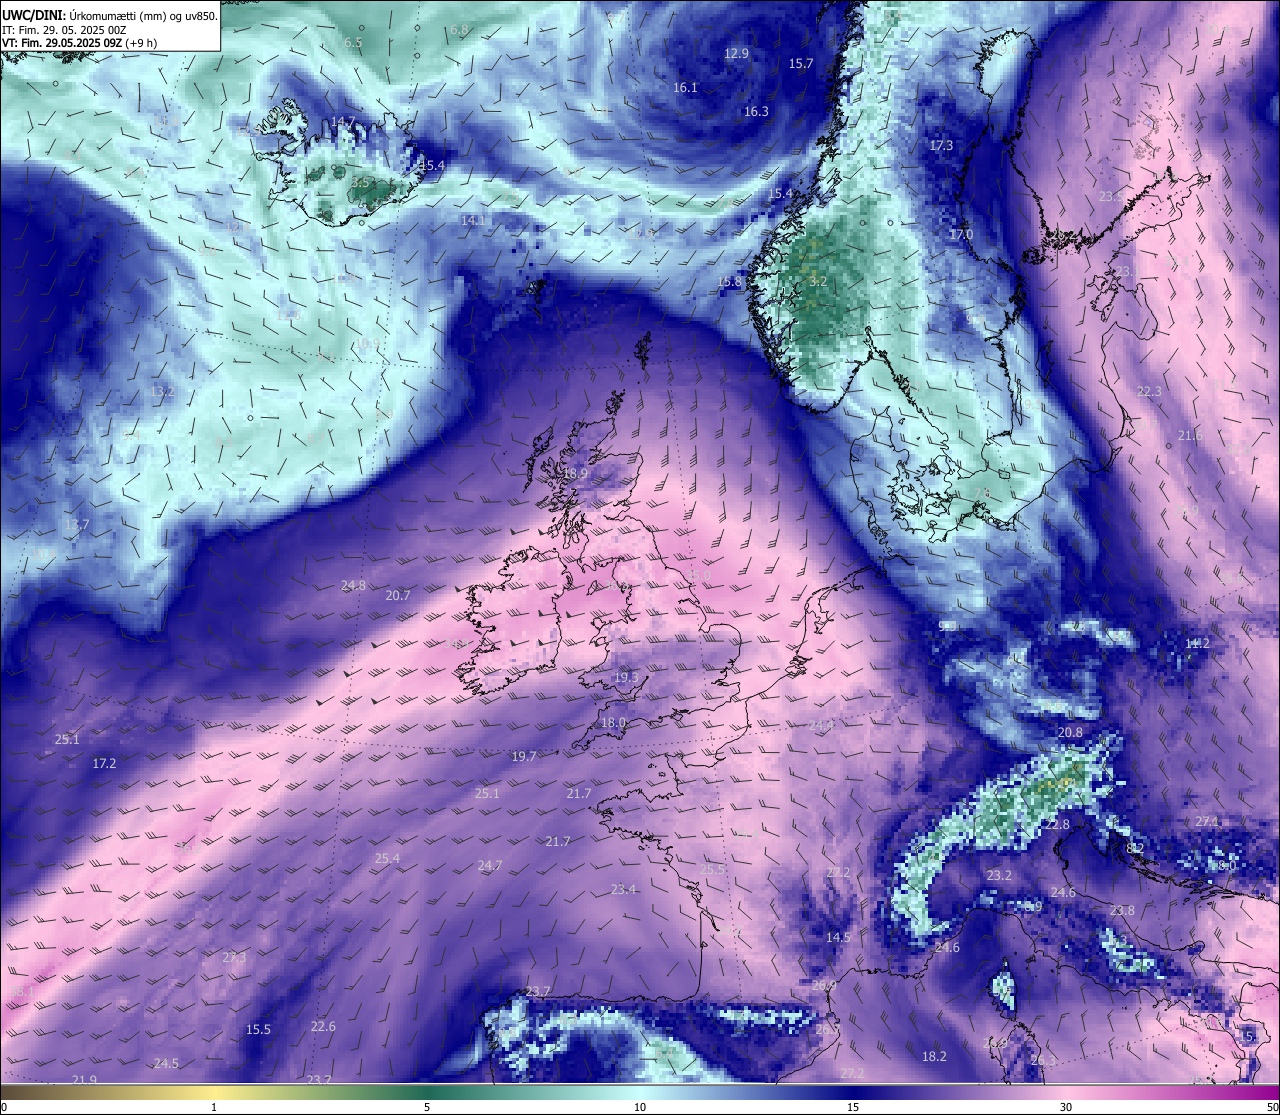1280x1115 pixels.
Task: Click the 14.5 value label
Action: click(x=838, y=938)
